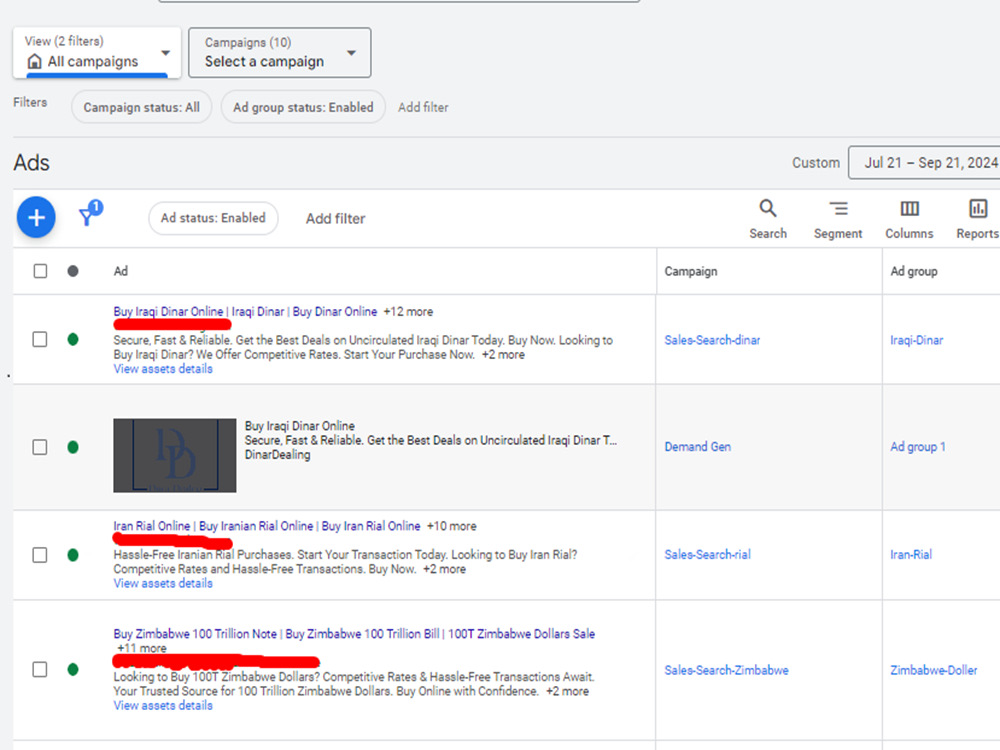Select the Iran Rial Online ad checkbox
This screenshot has width=1000, height=750.
pyautogui.click(x=40, y=555)
